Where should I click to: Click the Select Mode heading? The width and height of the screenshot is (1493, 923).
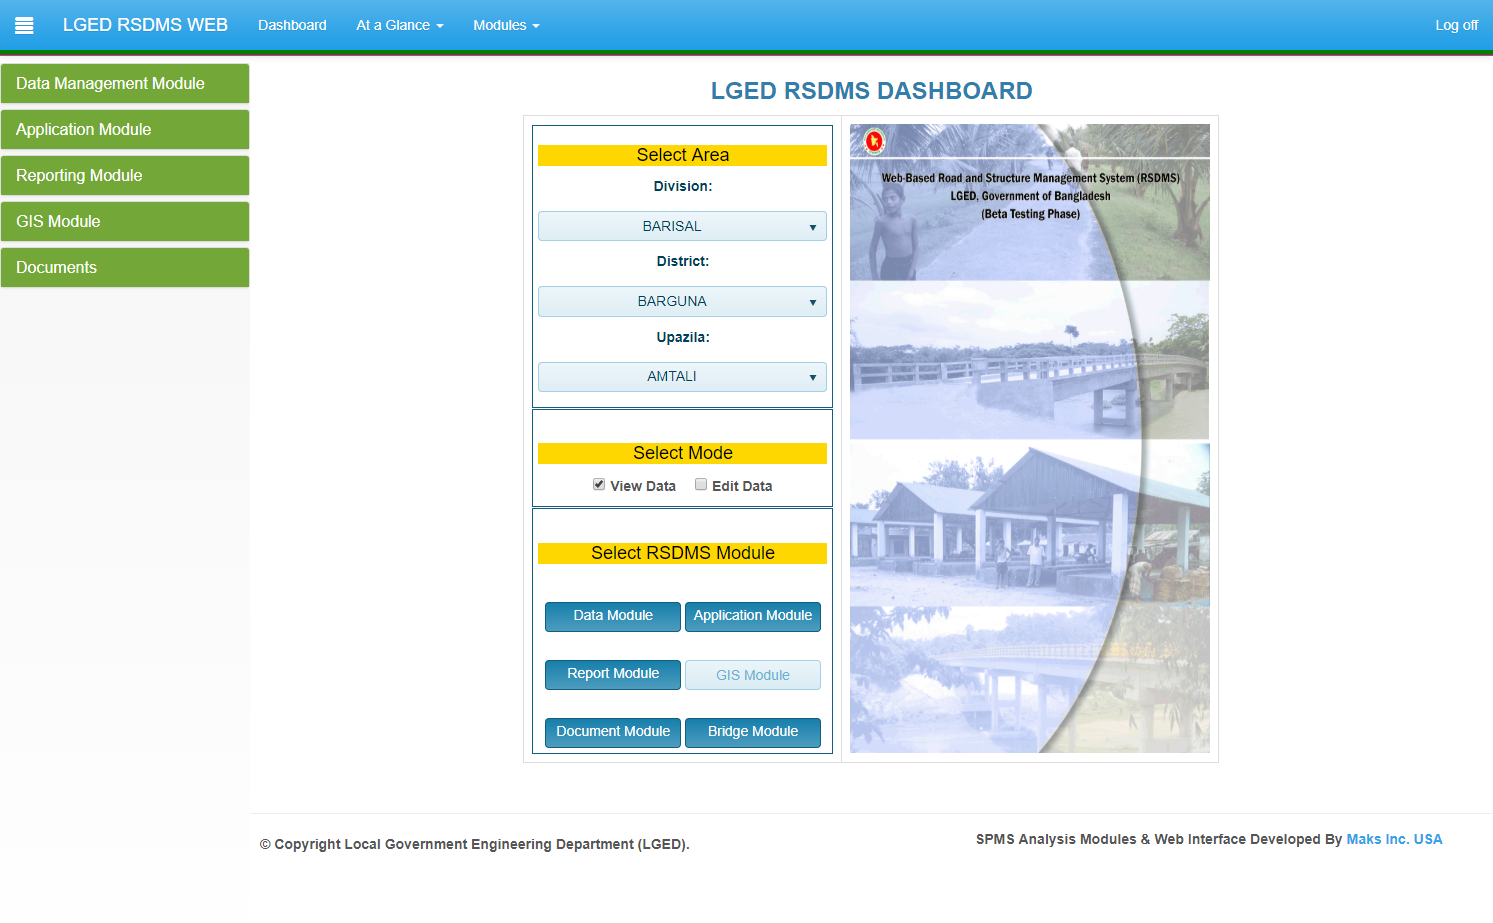click(x=682, y=453)
